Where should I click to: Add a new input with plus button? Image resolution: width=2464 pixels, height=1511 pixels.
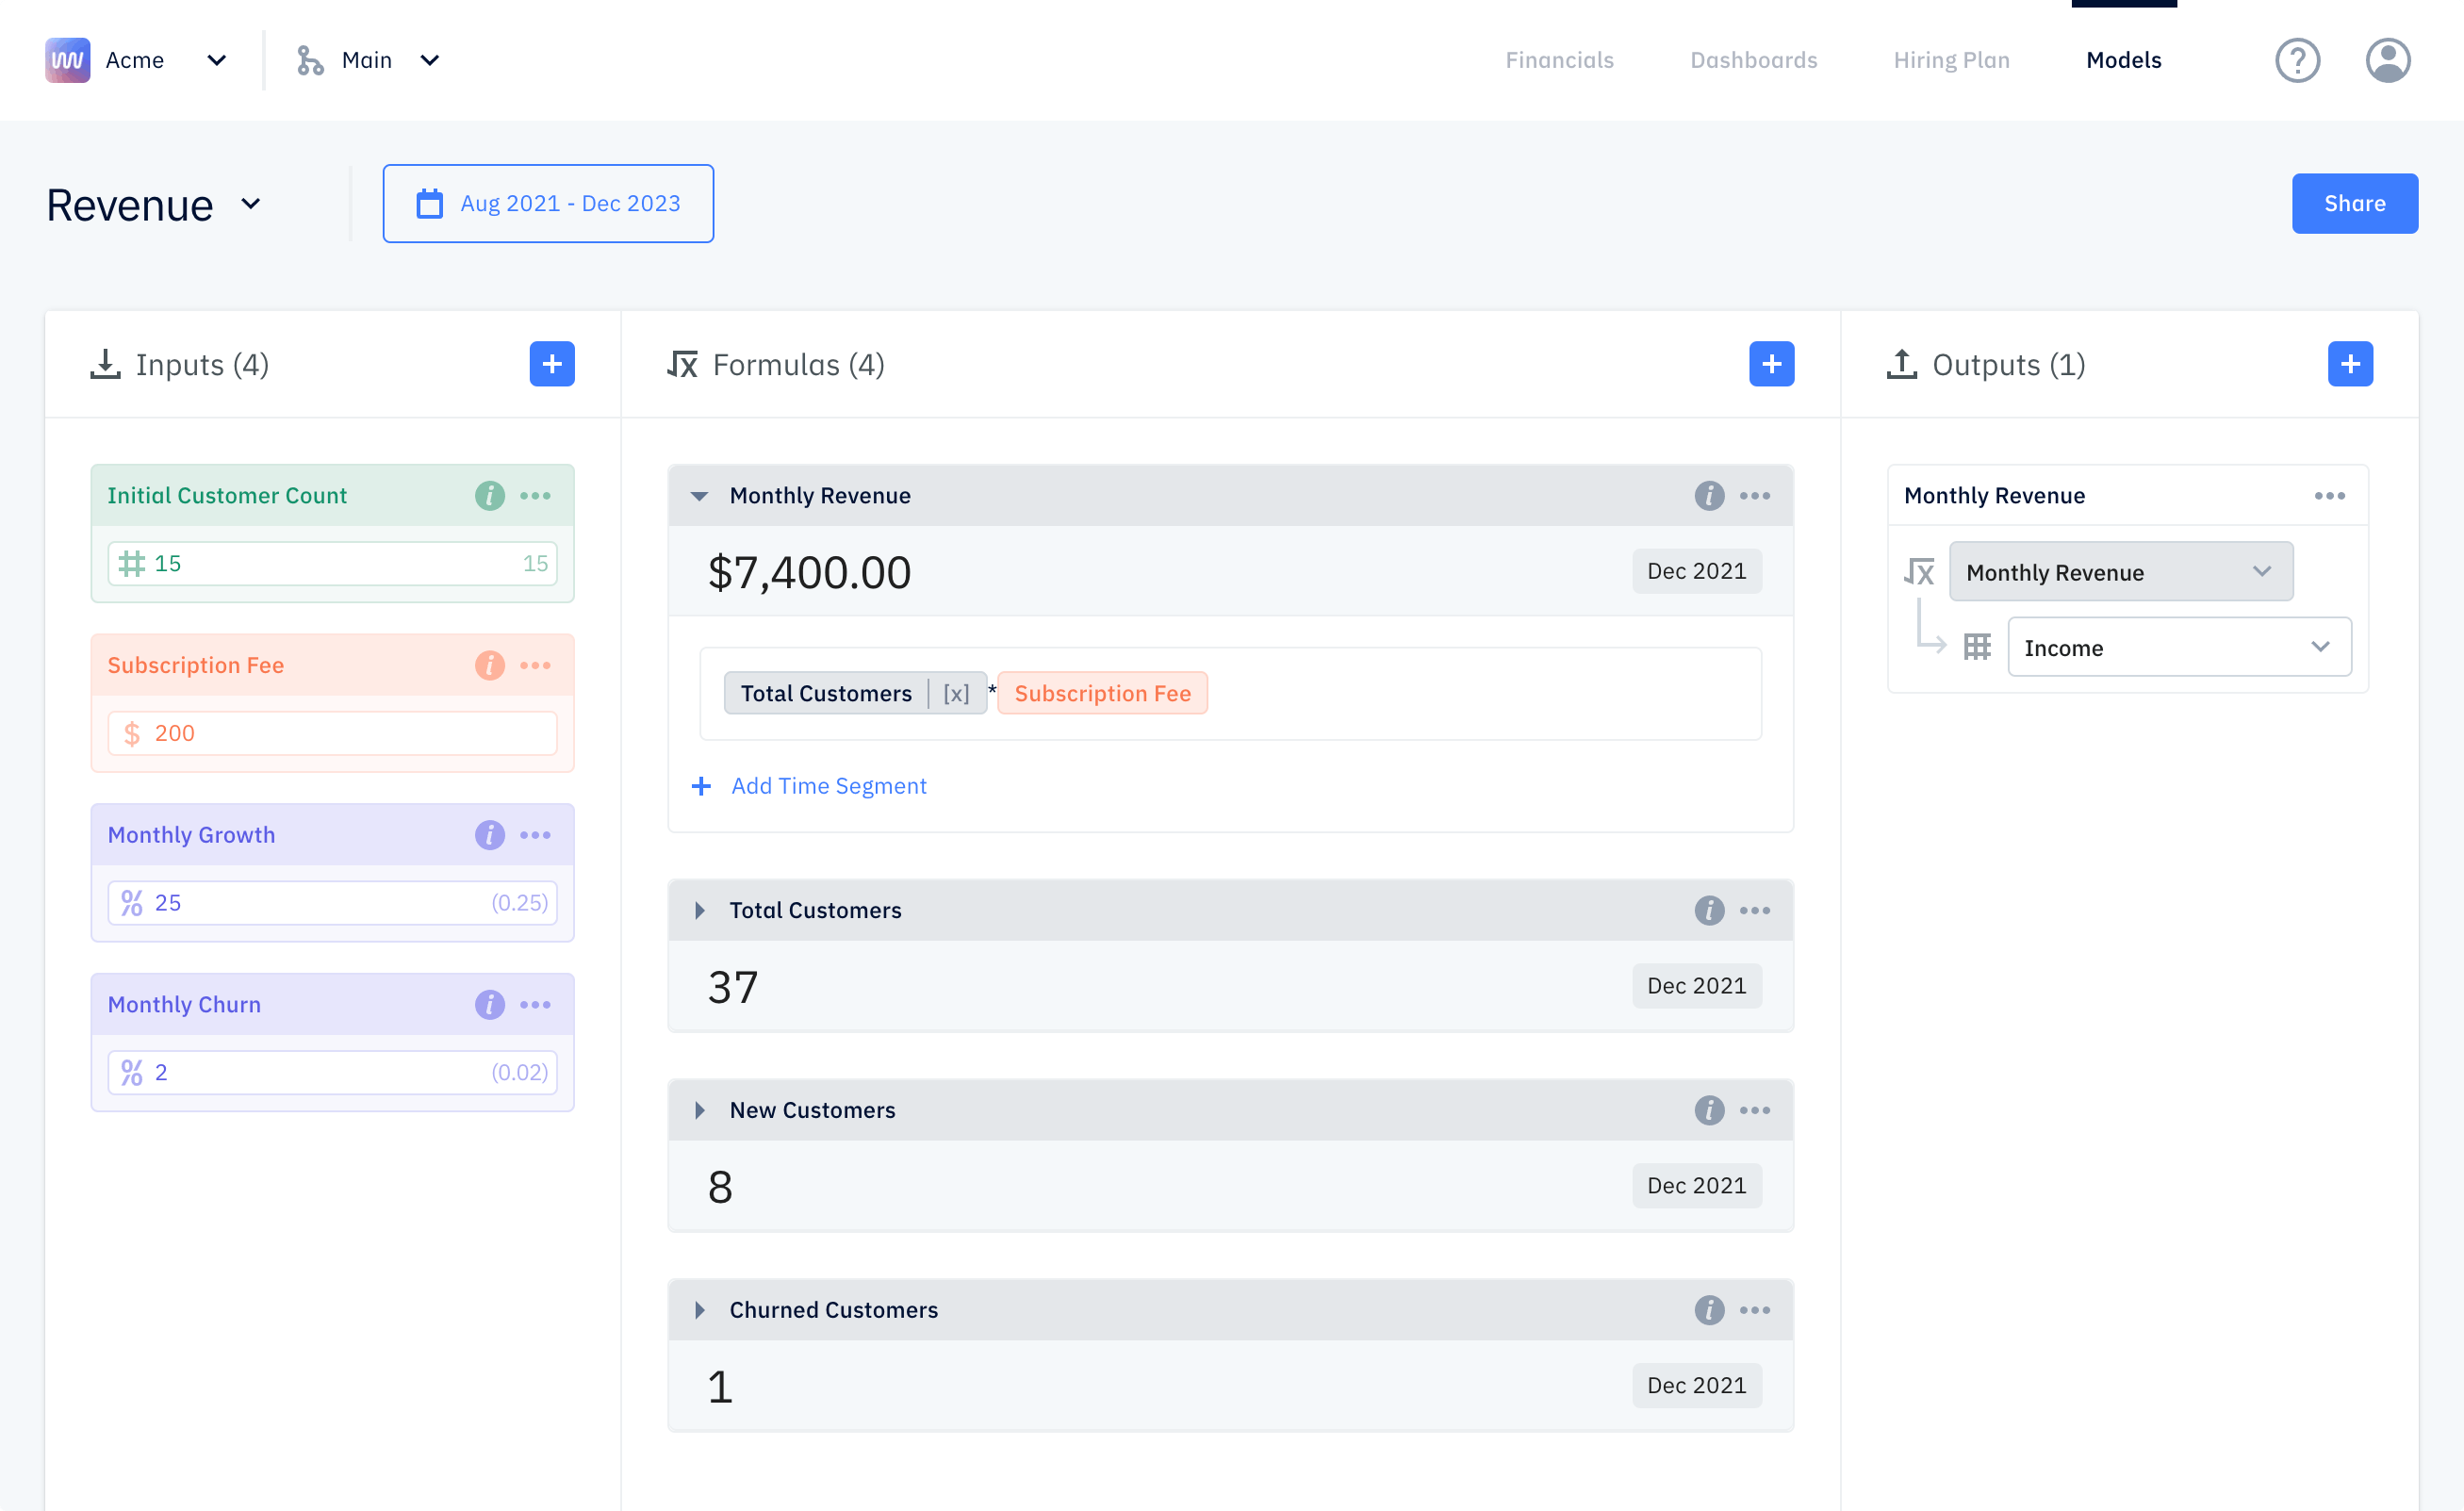pyautogui.click(x=552, y=364)
